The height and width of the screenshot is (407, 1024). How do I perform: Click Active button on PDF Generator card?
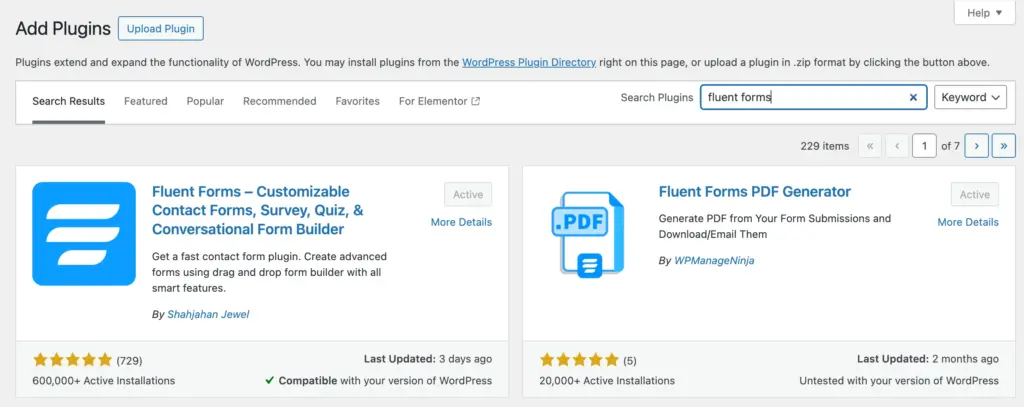point(975,195)
